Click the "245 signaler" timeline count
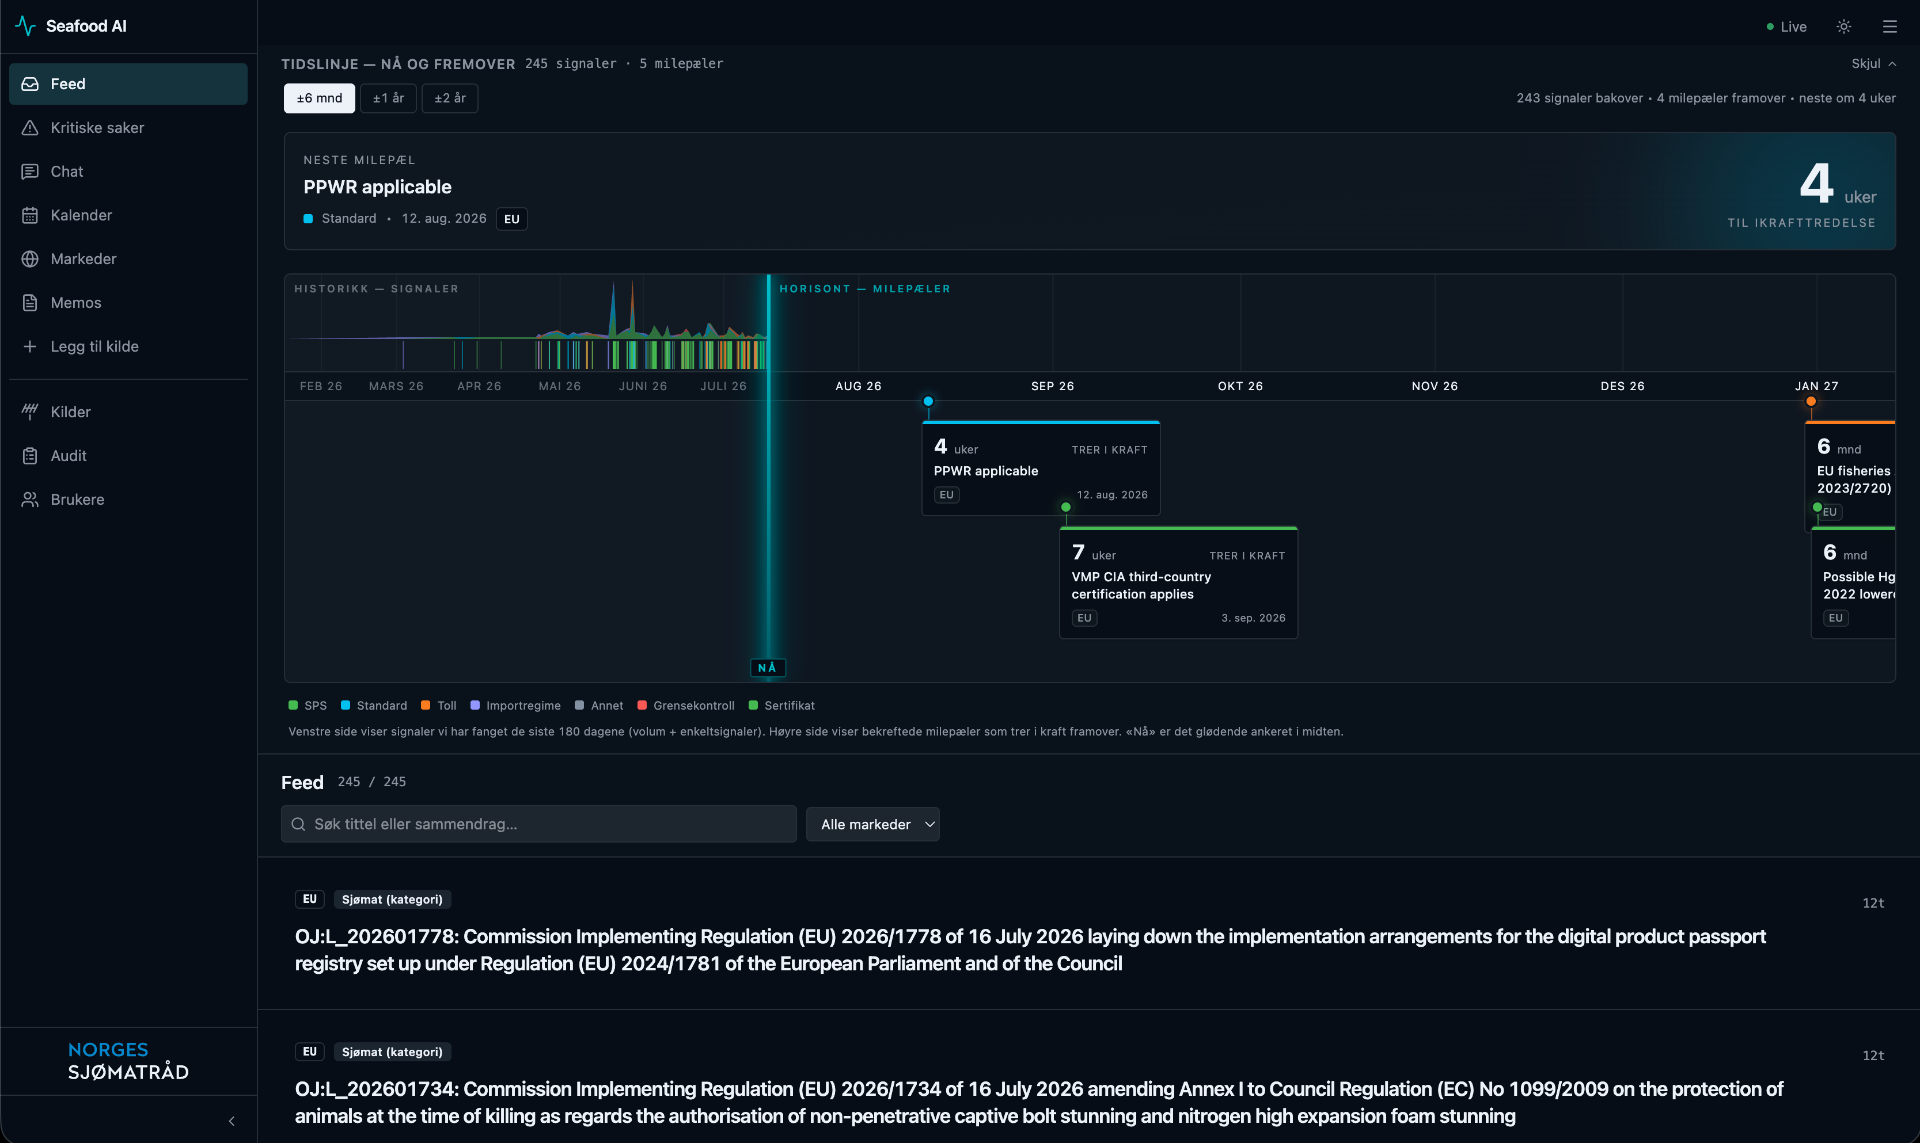The image size is (1920, 1143). click(x=571, y=64)
